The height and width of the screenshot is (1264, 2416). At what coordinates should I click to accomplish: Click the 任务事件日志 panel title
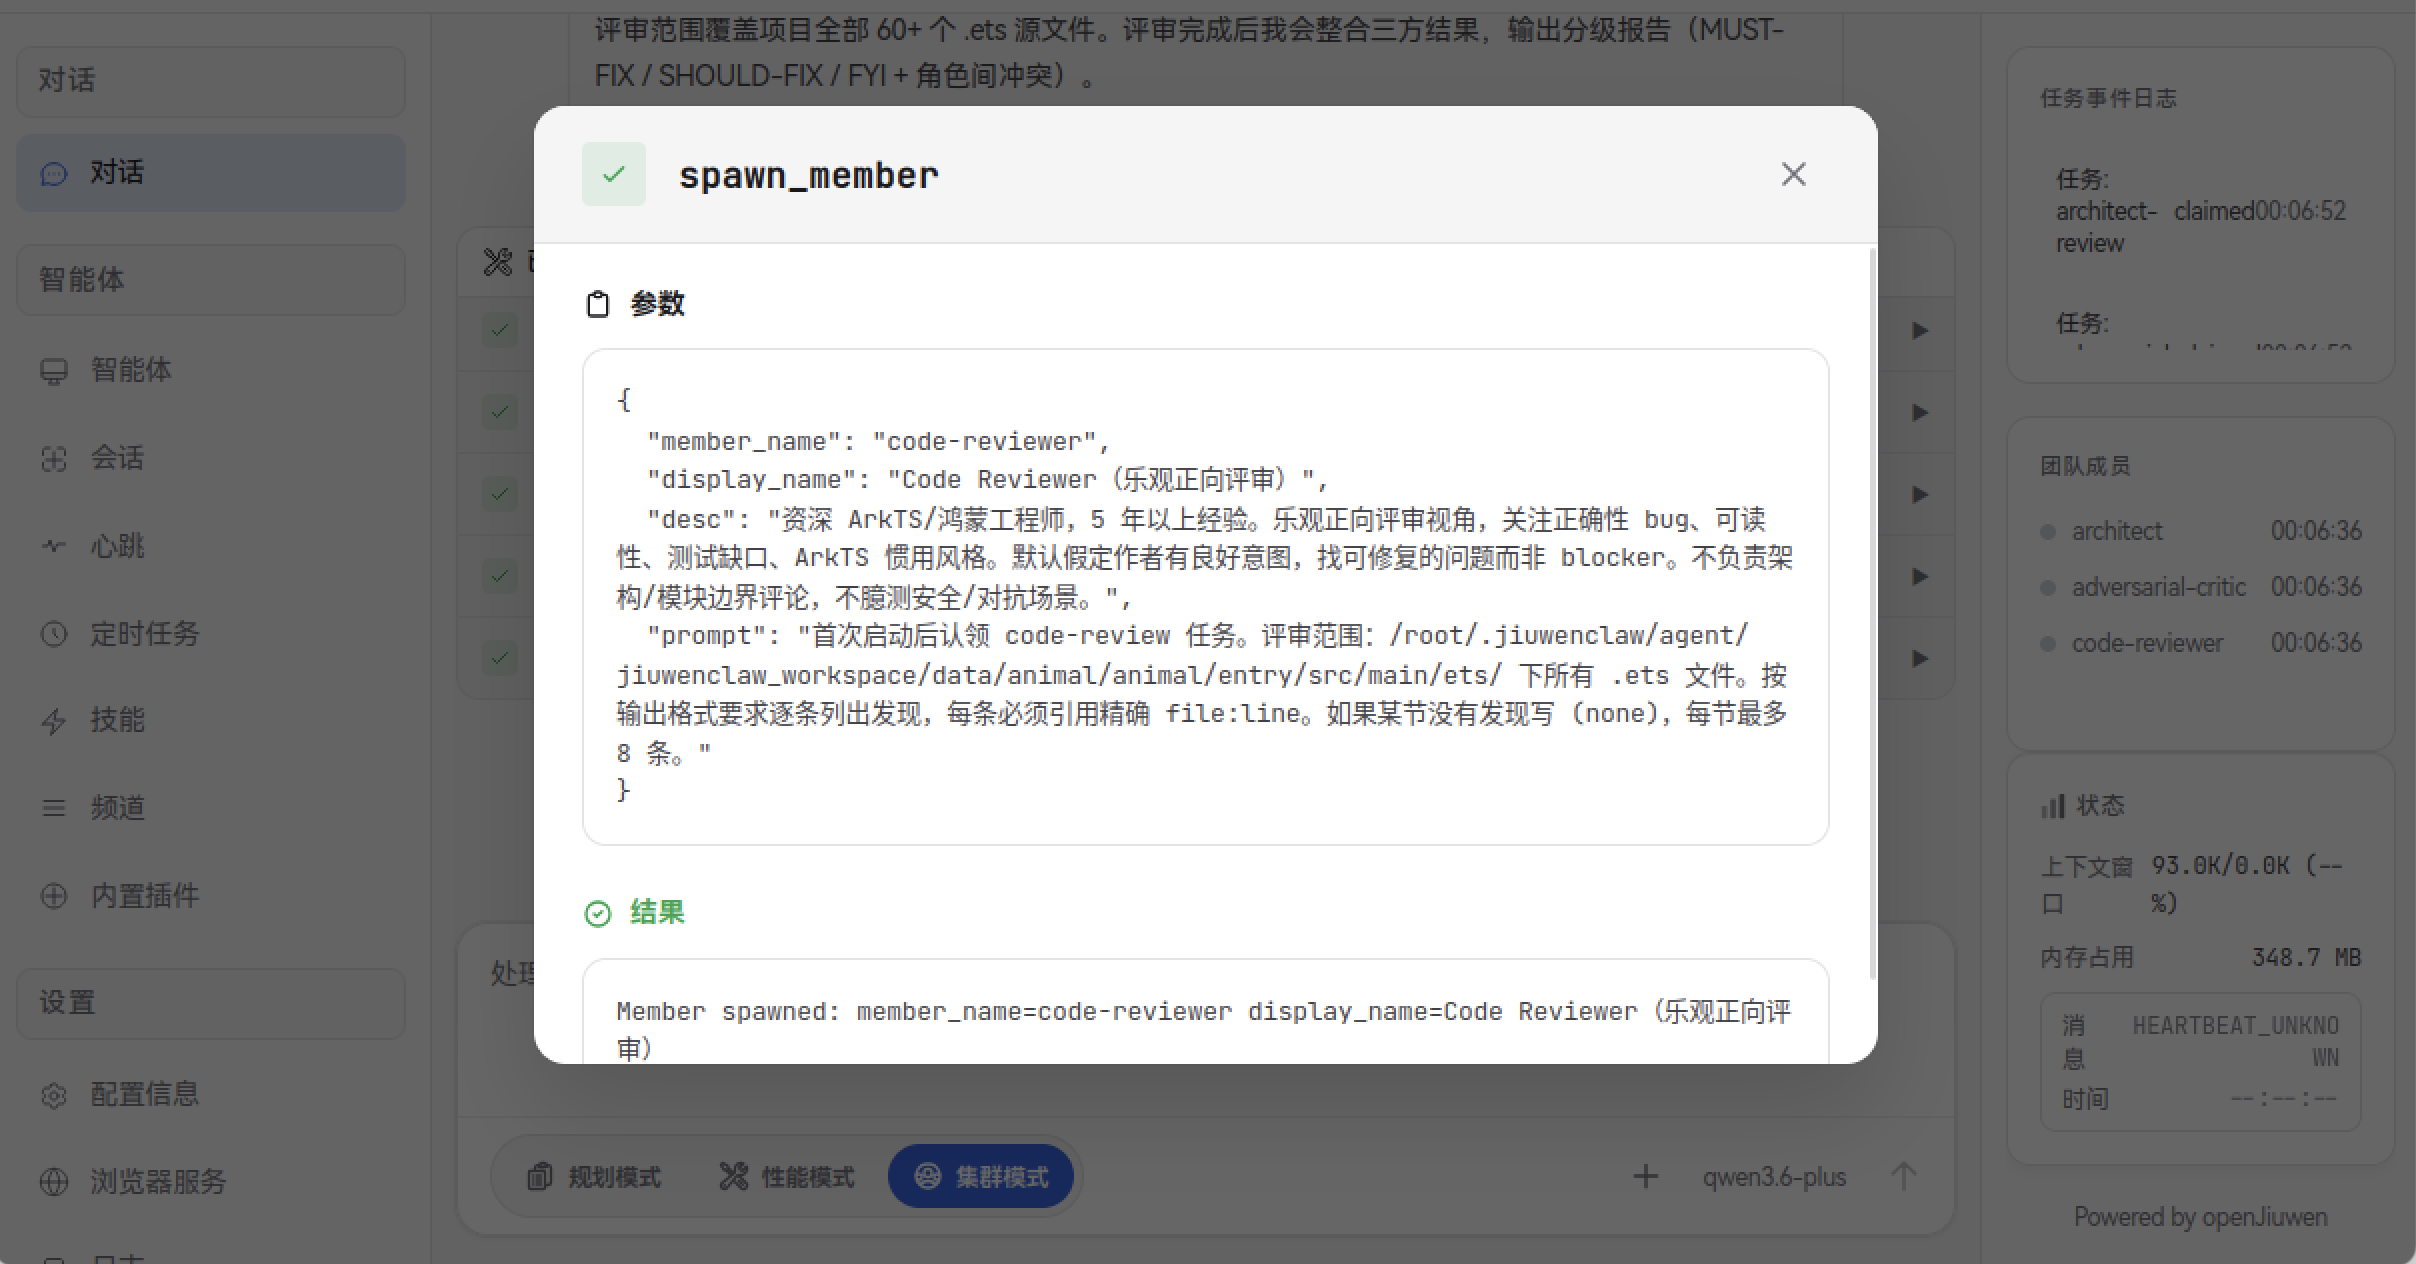pos(2108,98)
